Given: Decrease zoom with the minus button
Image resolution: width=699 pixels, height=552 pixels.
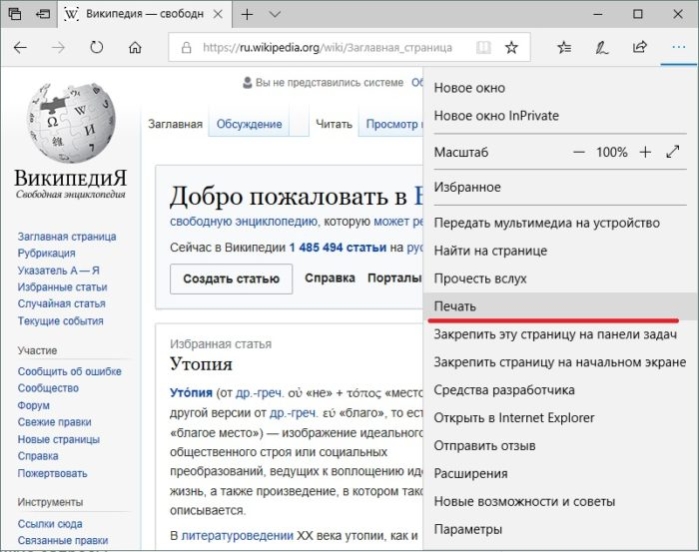Looking at the screenshot, I should [x=579, y=152].
